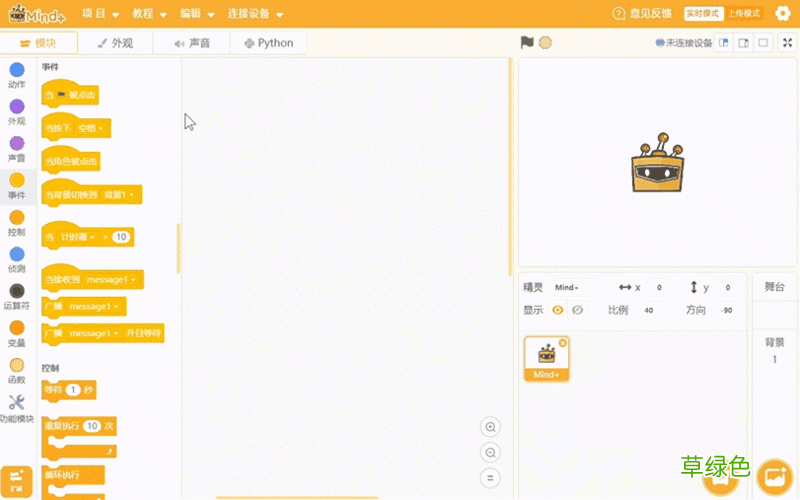Image resolution: width=800 pixels, height=500 pixels.
Task: Open 意见反馈 feedback link
Action: (642, 13)
